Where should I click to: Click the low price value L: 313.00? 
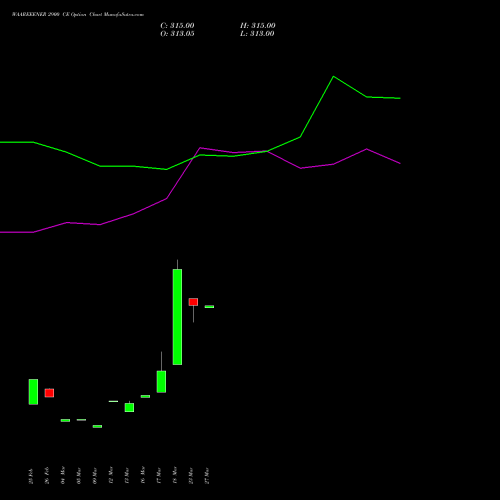[257, 34]
